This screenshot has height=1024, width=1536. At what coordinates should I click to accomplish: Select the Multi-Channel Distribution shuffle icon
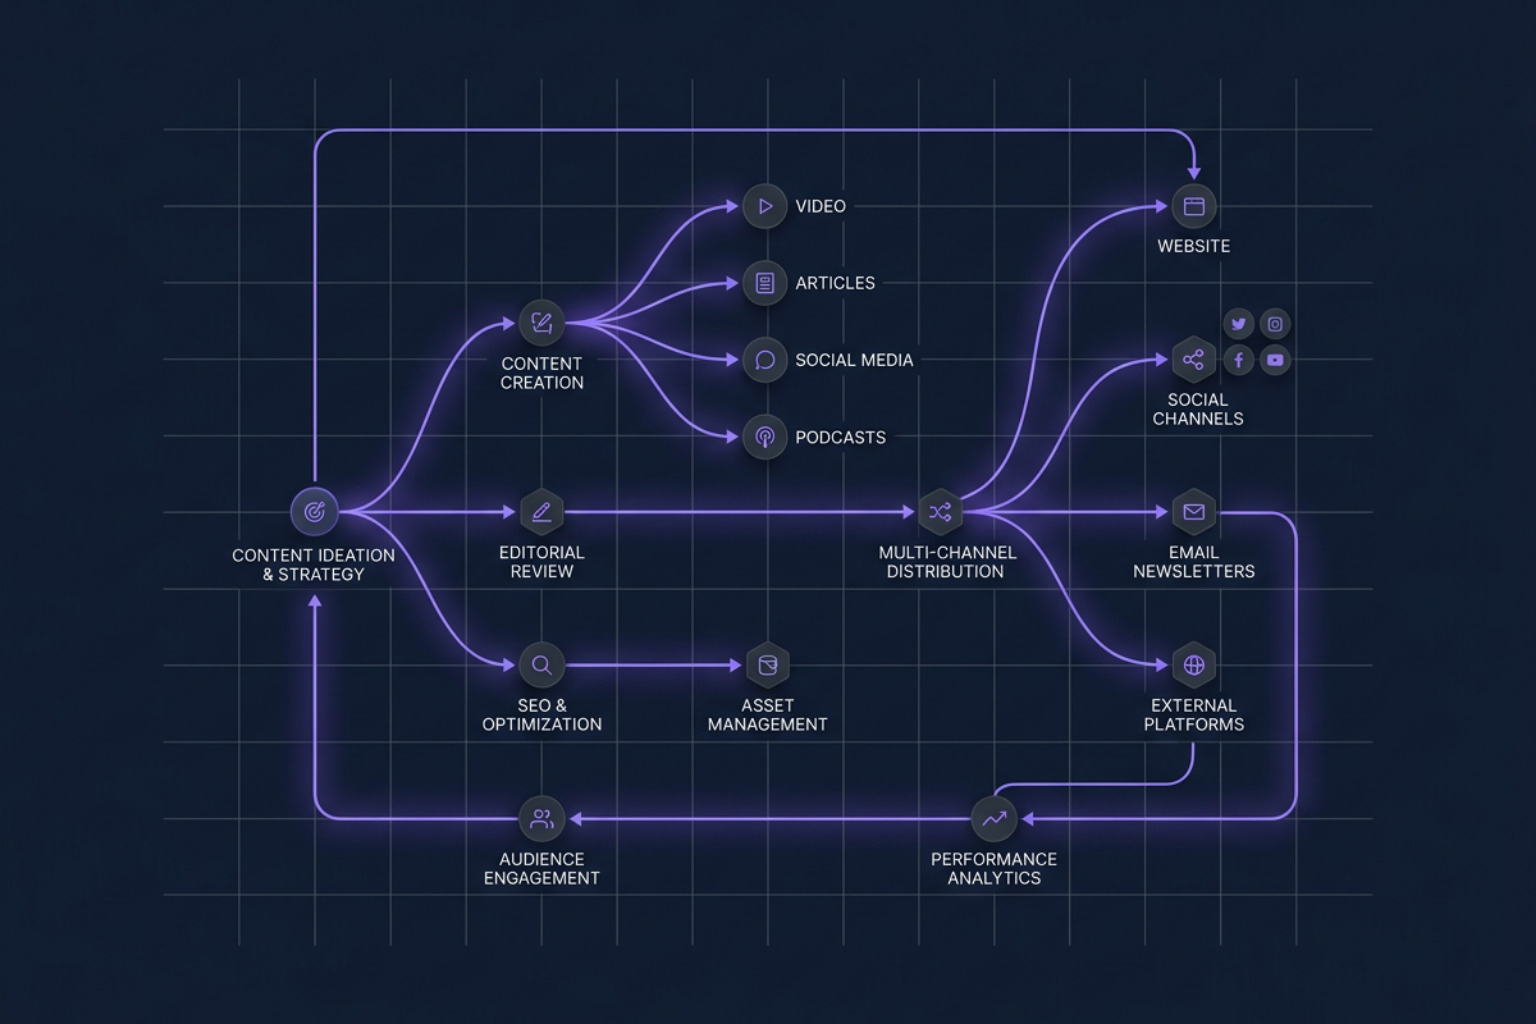[941, 511]
